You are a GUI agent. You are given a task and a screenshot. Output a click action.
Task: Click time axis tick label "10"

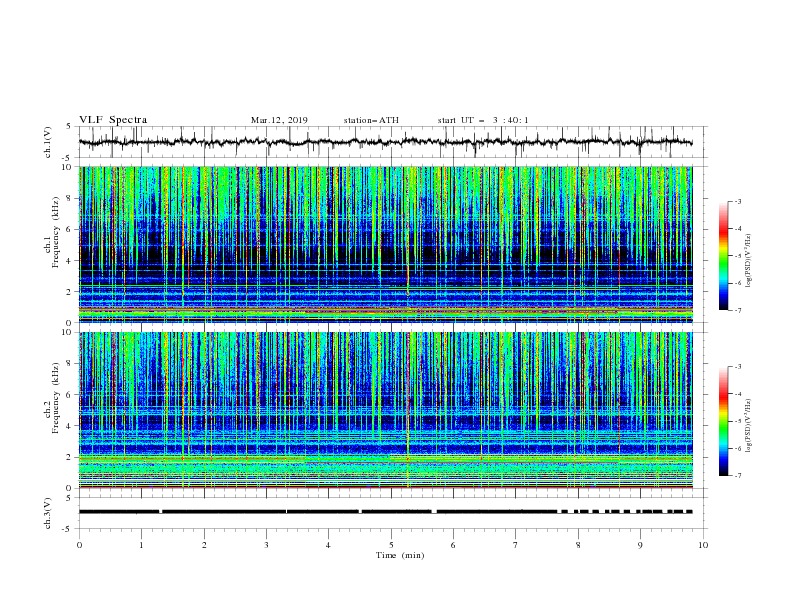click(703, 545)
